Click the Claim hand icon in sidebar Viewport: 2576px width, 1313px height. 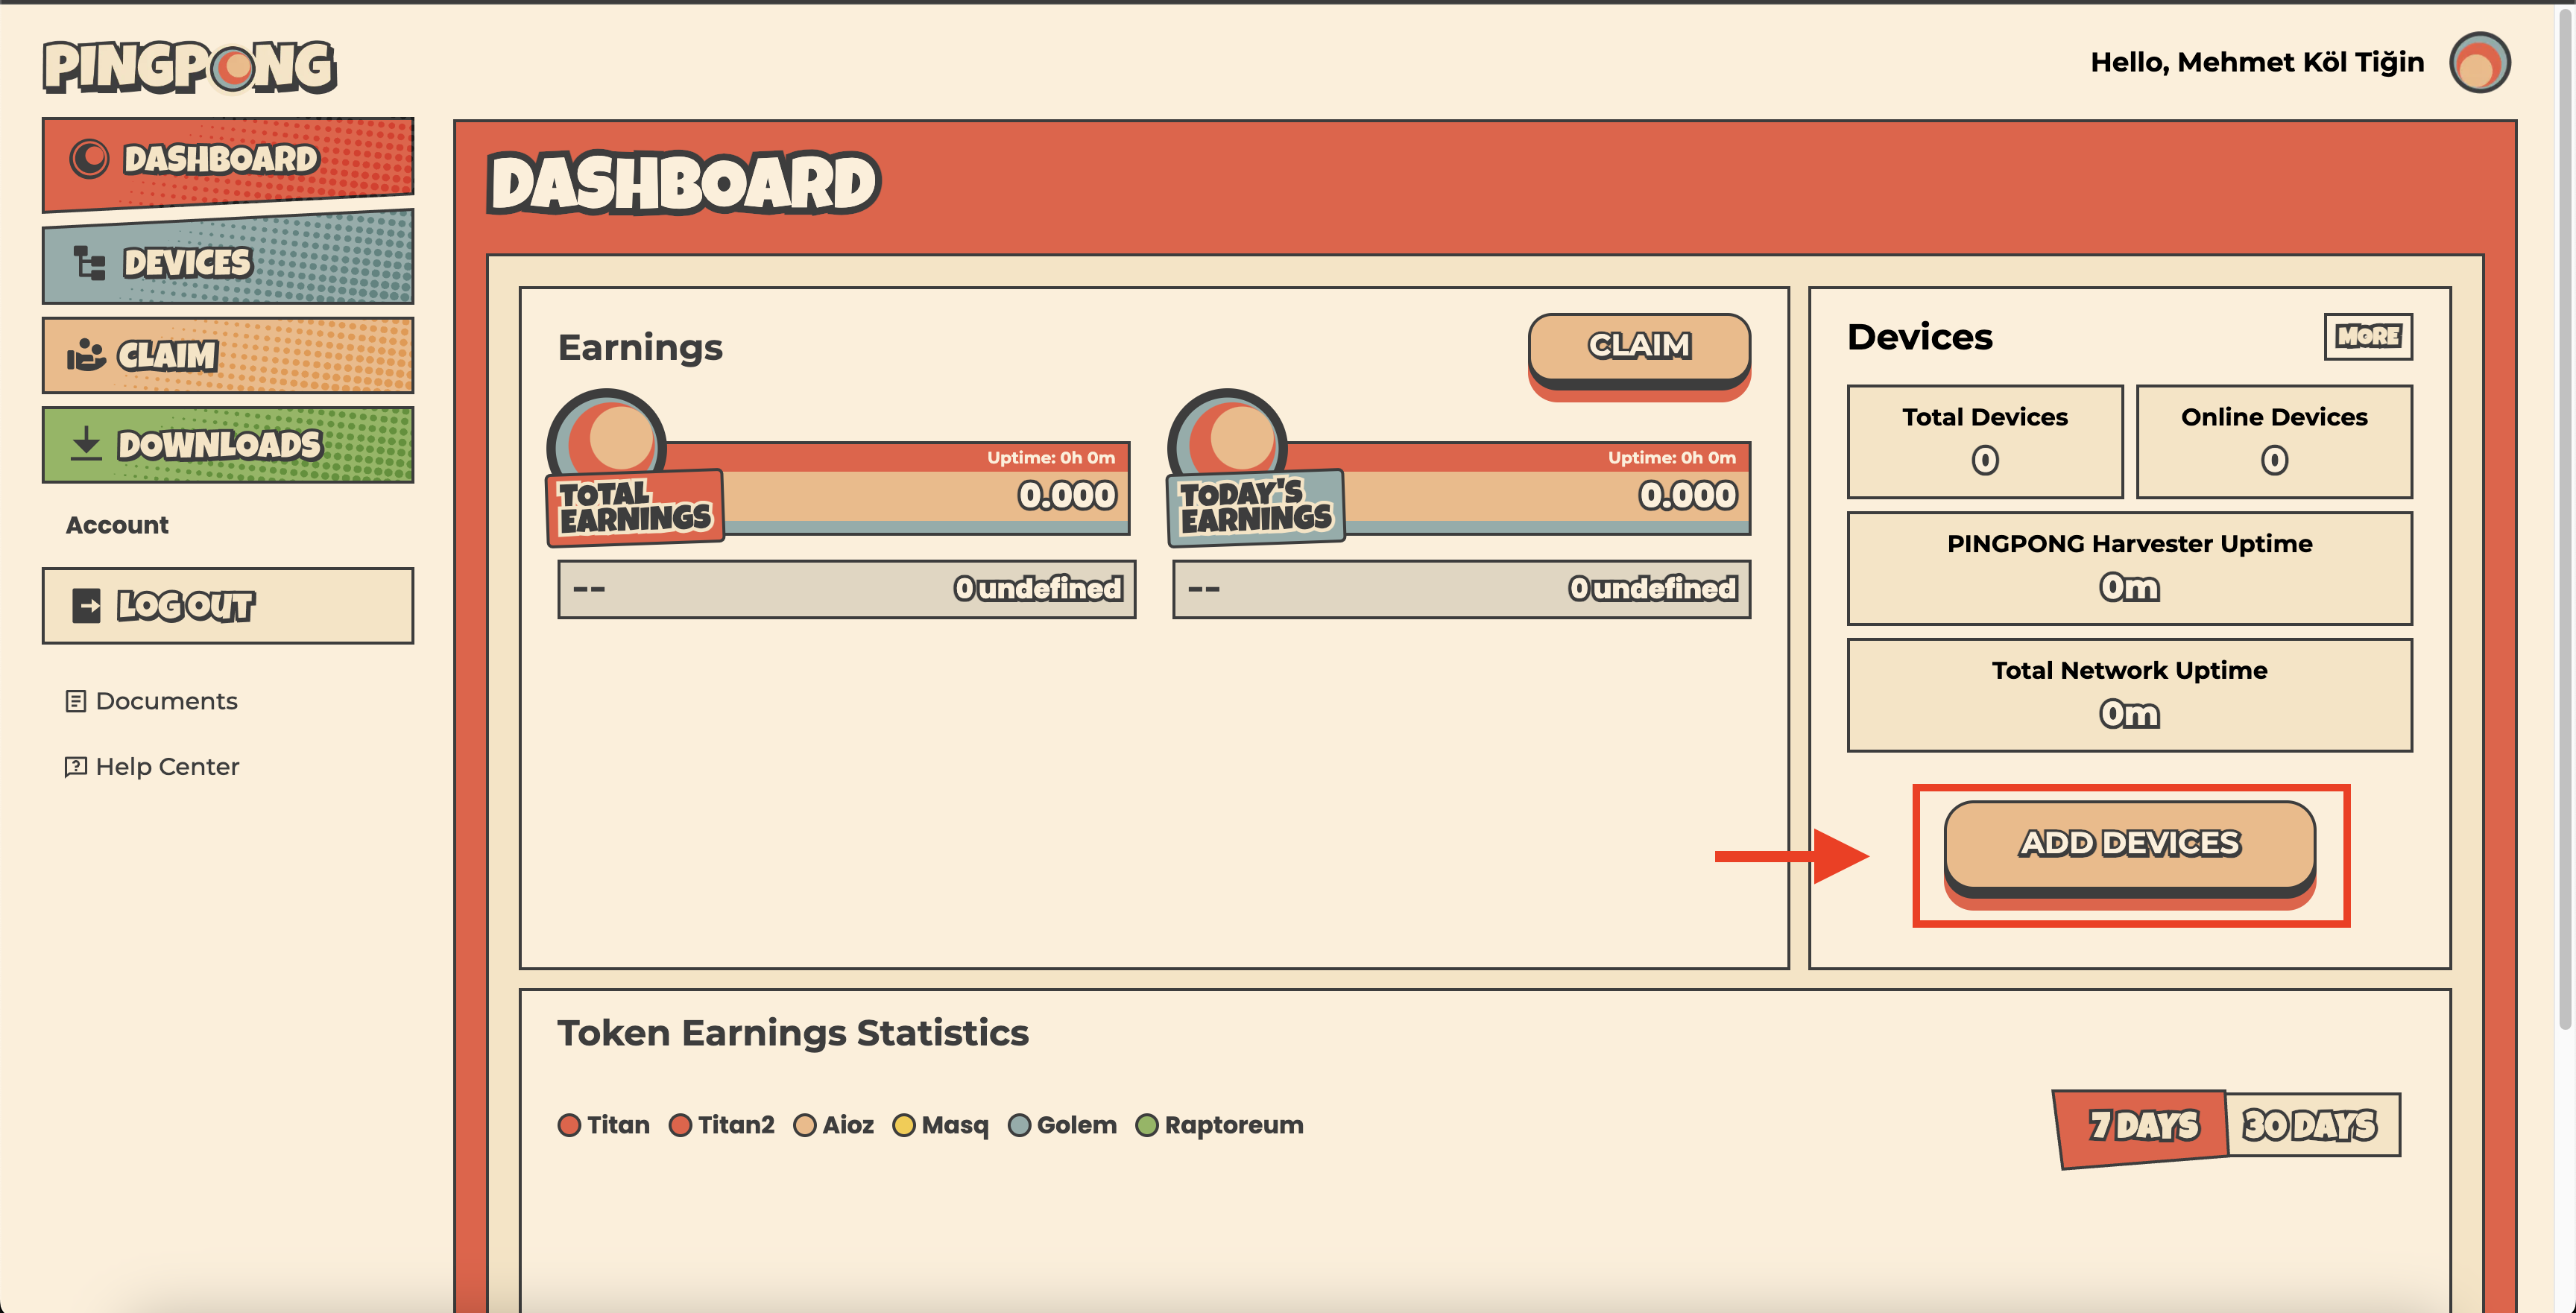point(86,355)
